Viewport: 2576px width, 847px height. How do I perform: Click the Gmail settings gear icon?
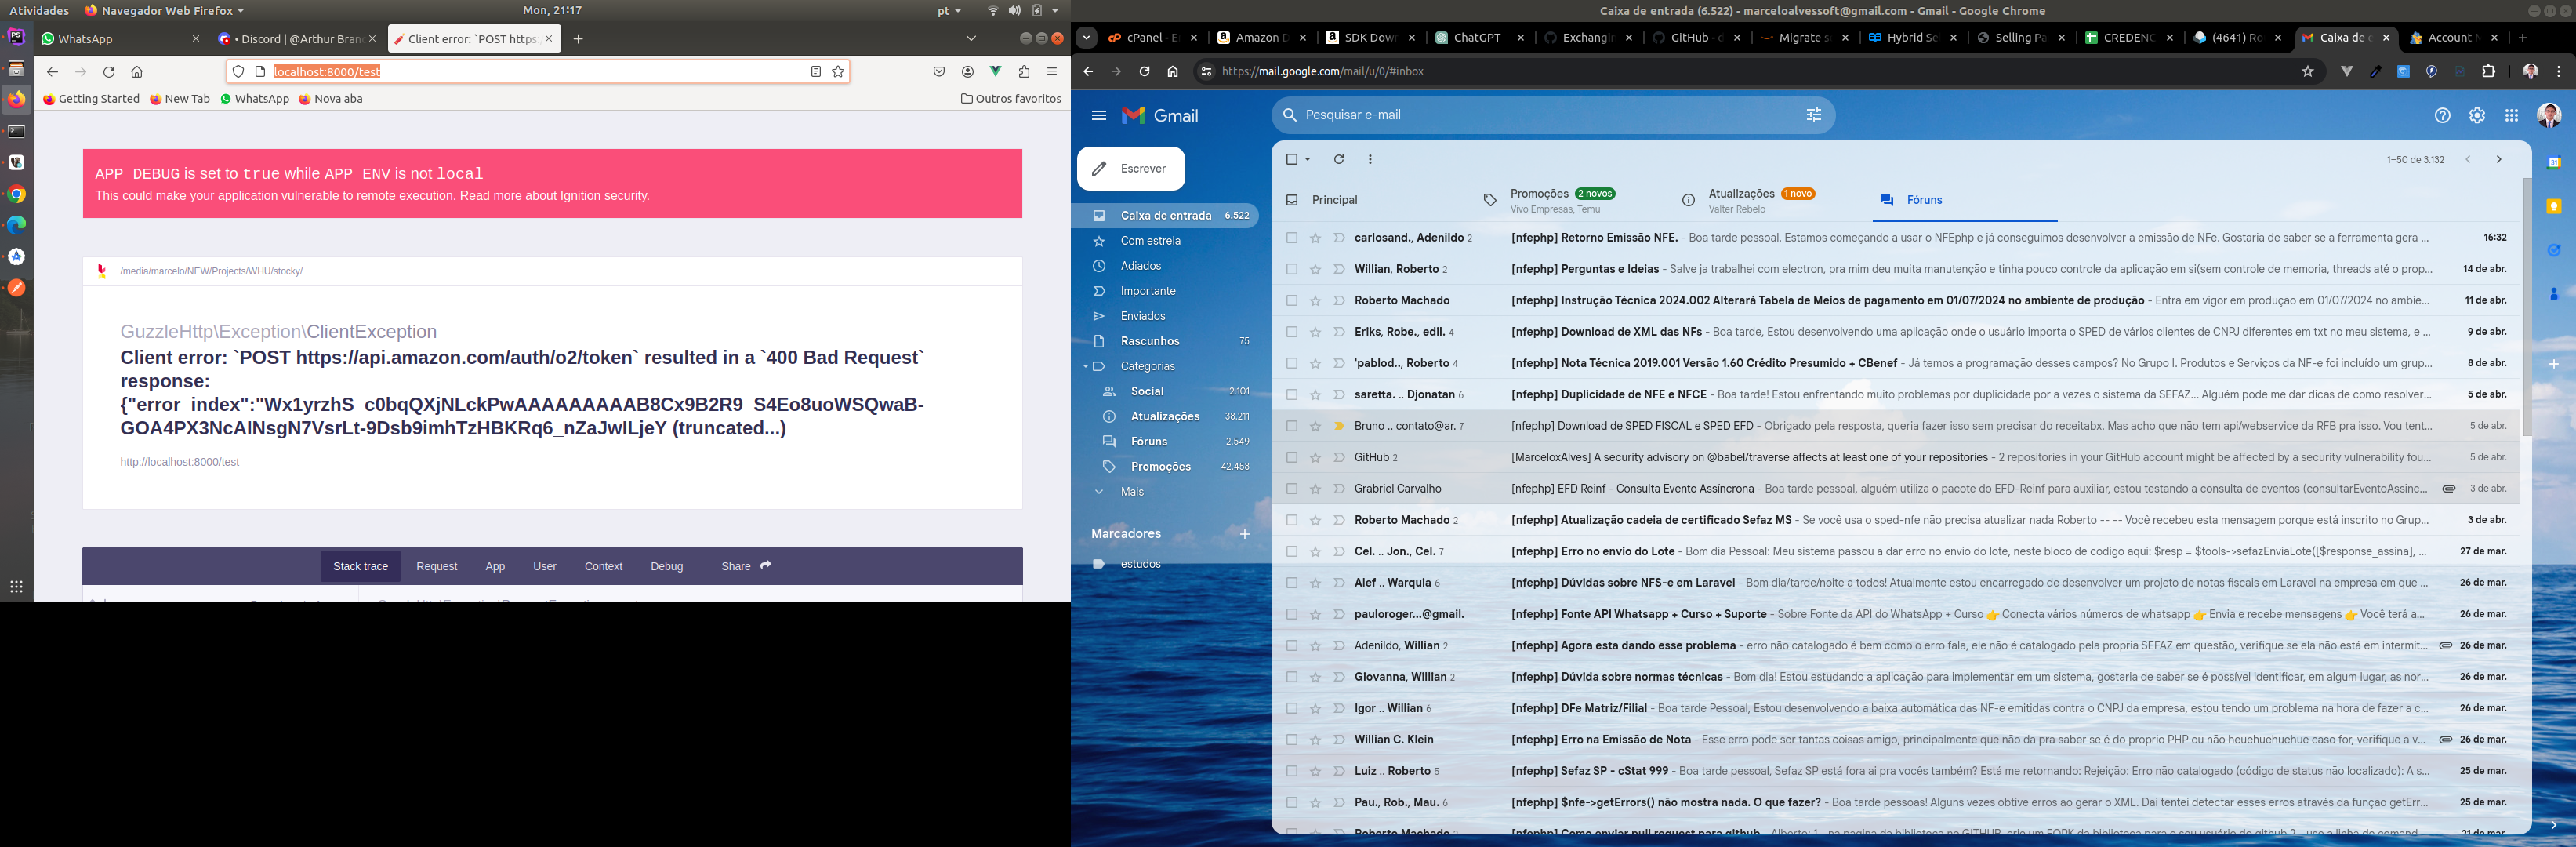[2477, 116]
